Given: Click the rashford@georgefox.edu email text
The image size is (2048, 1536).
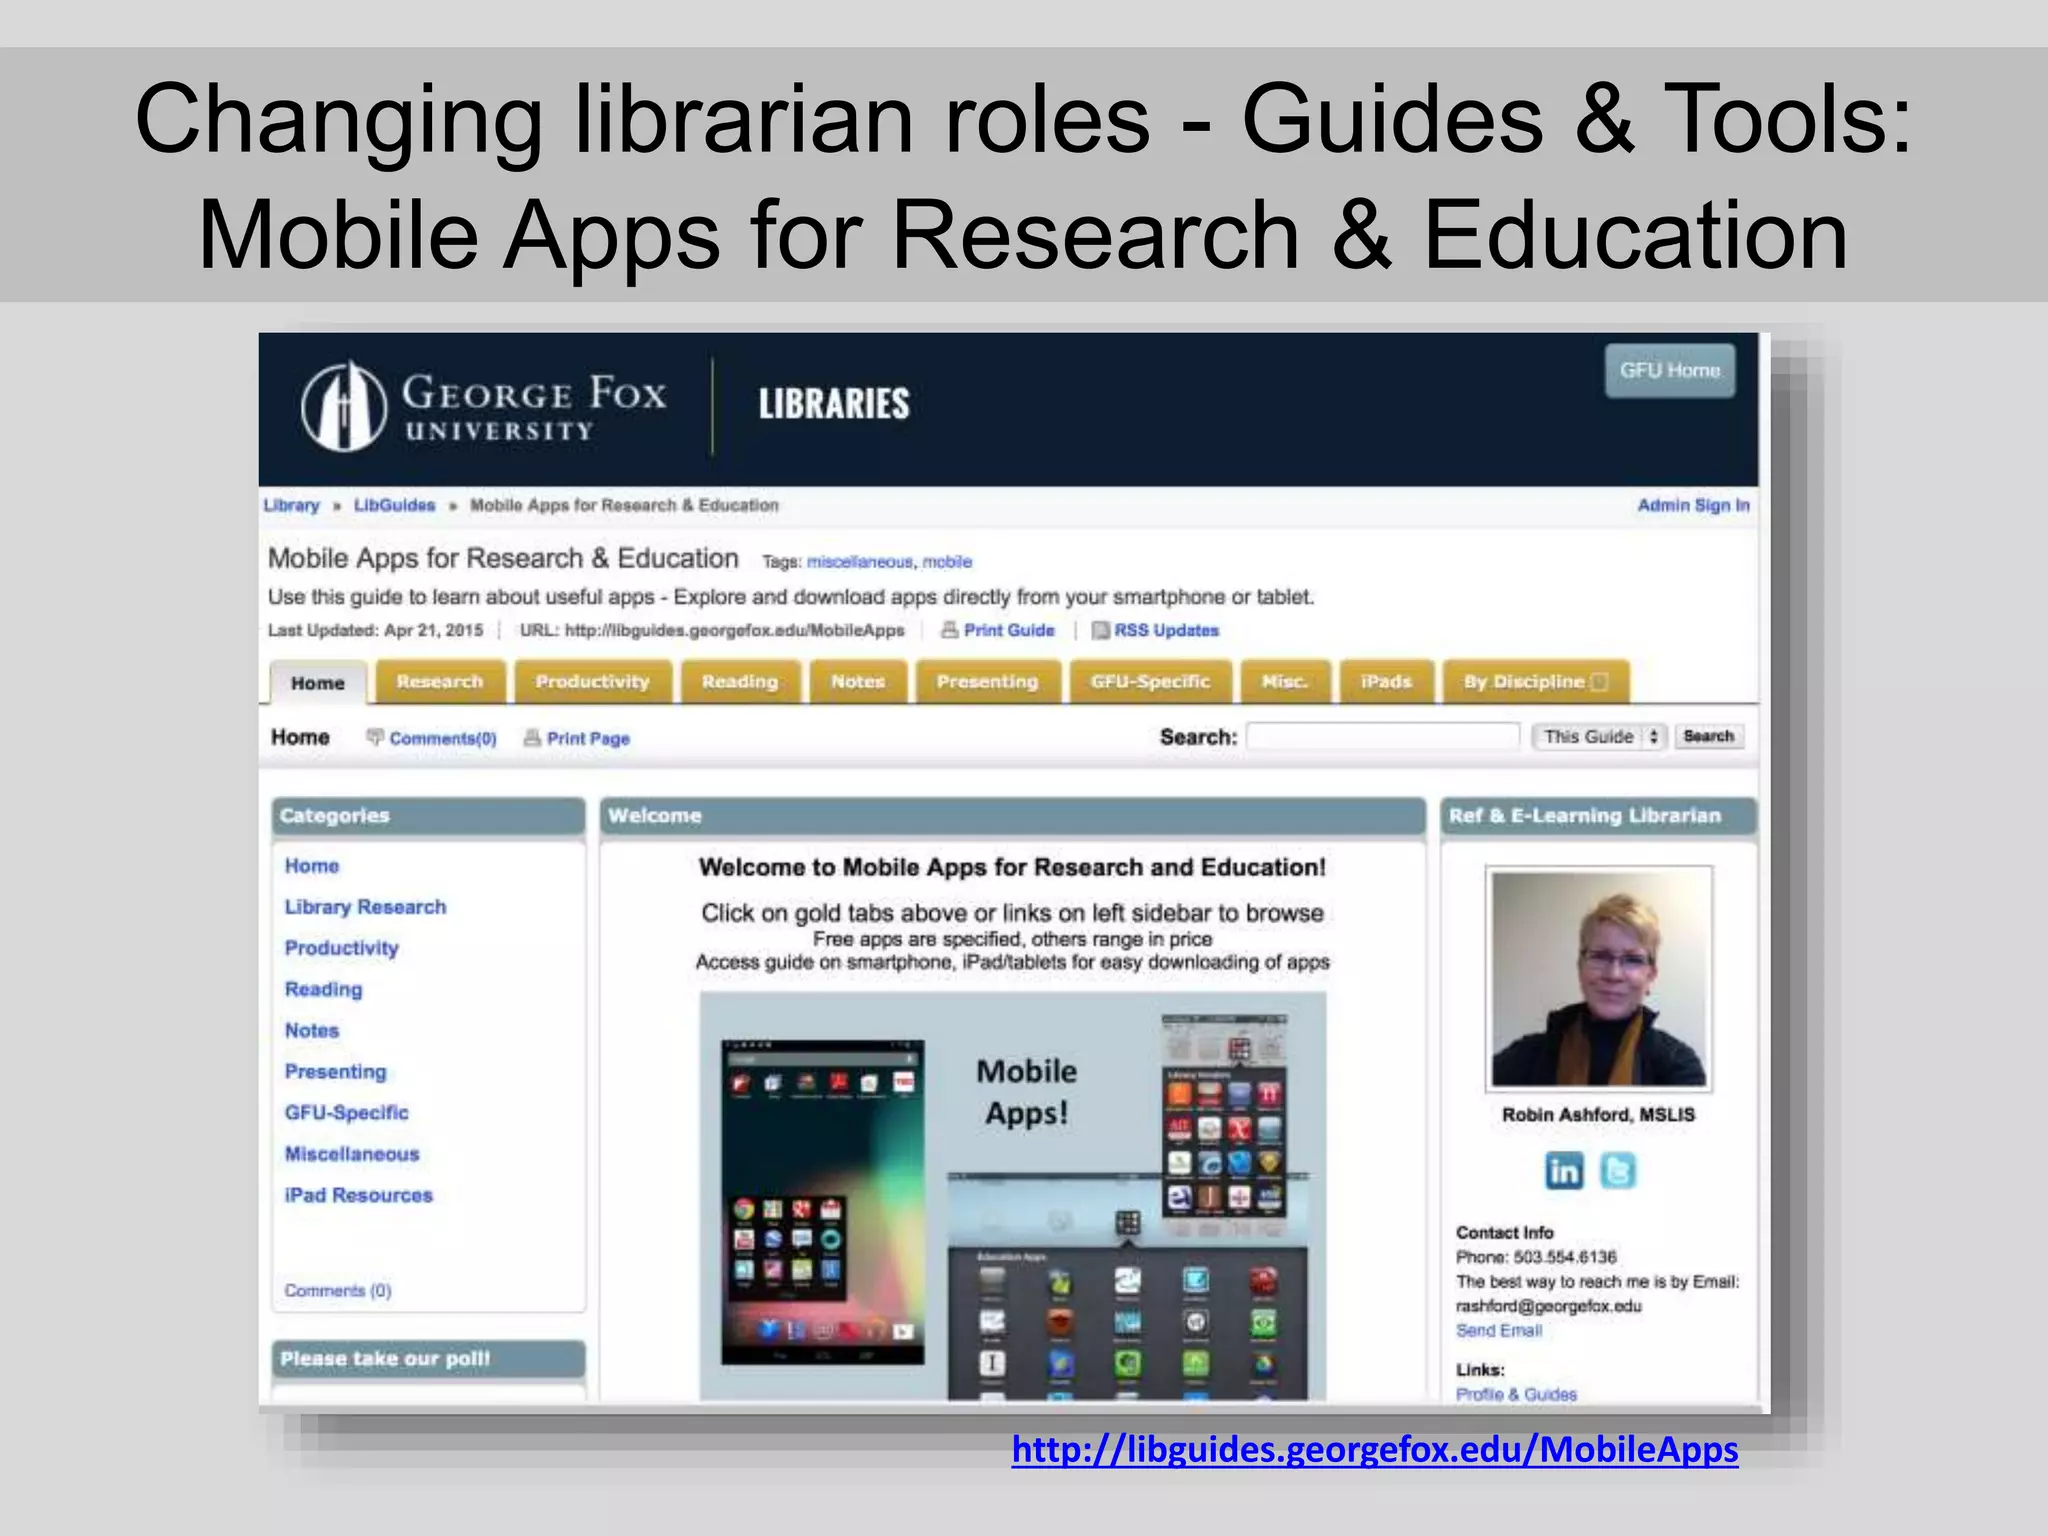Looking at the screenshot, I should point(1549,1306).
